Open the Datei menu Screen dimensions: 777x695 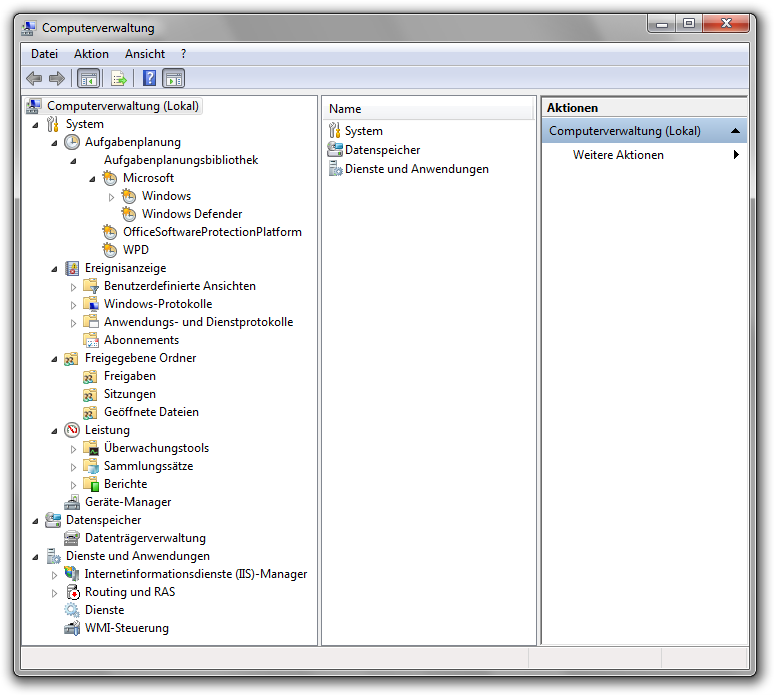click(x=44, y=54)
